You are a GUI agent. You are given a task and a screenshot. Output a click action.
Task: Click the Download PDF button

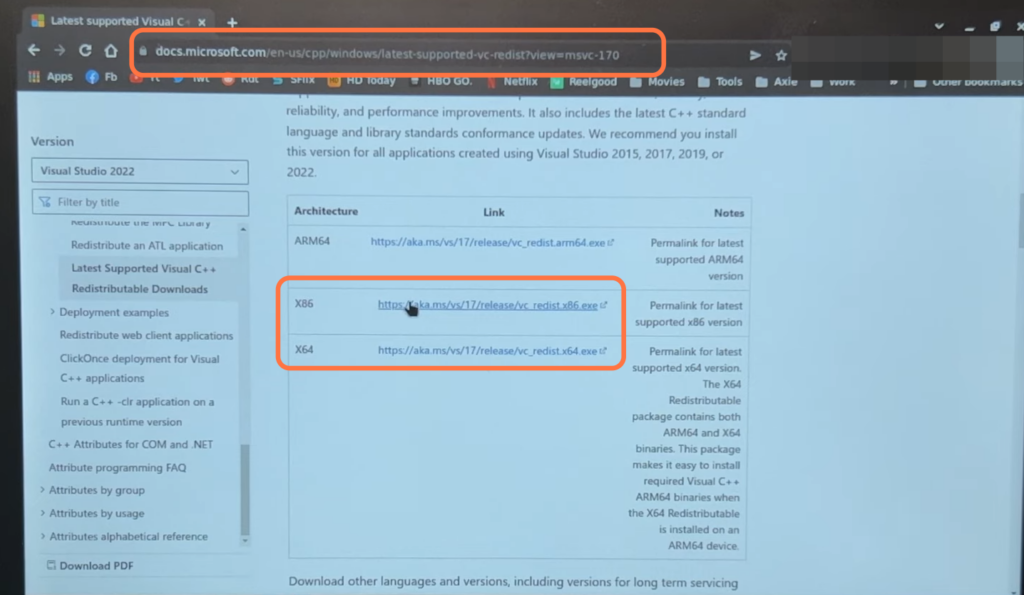(x=90, y=566)
